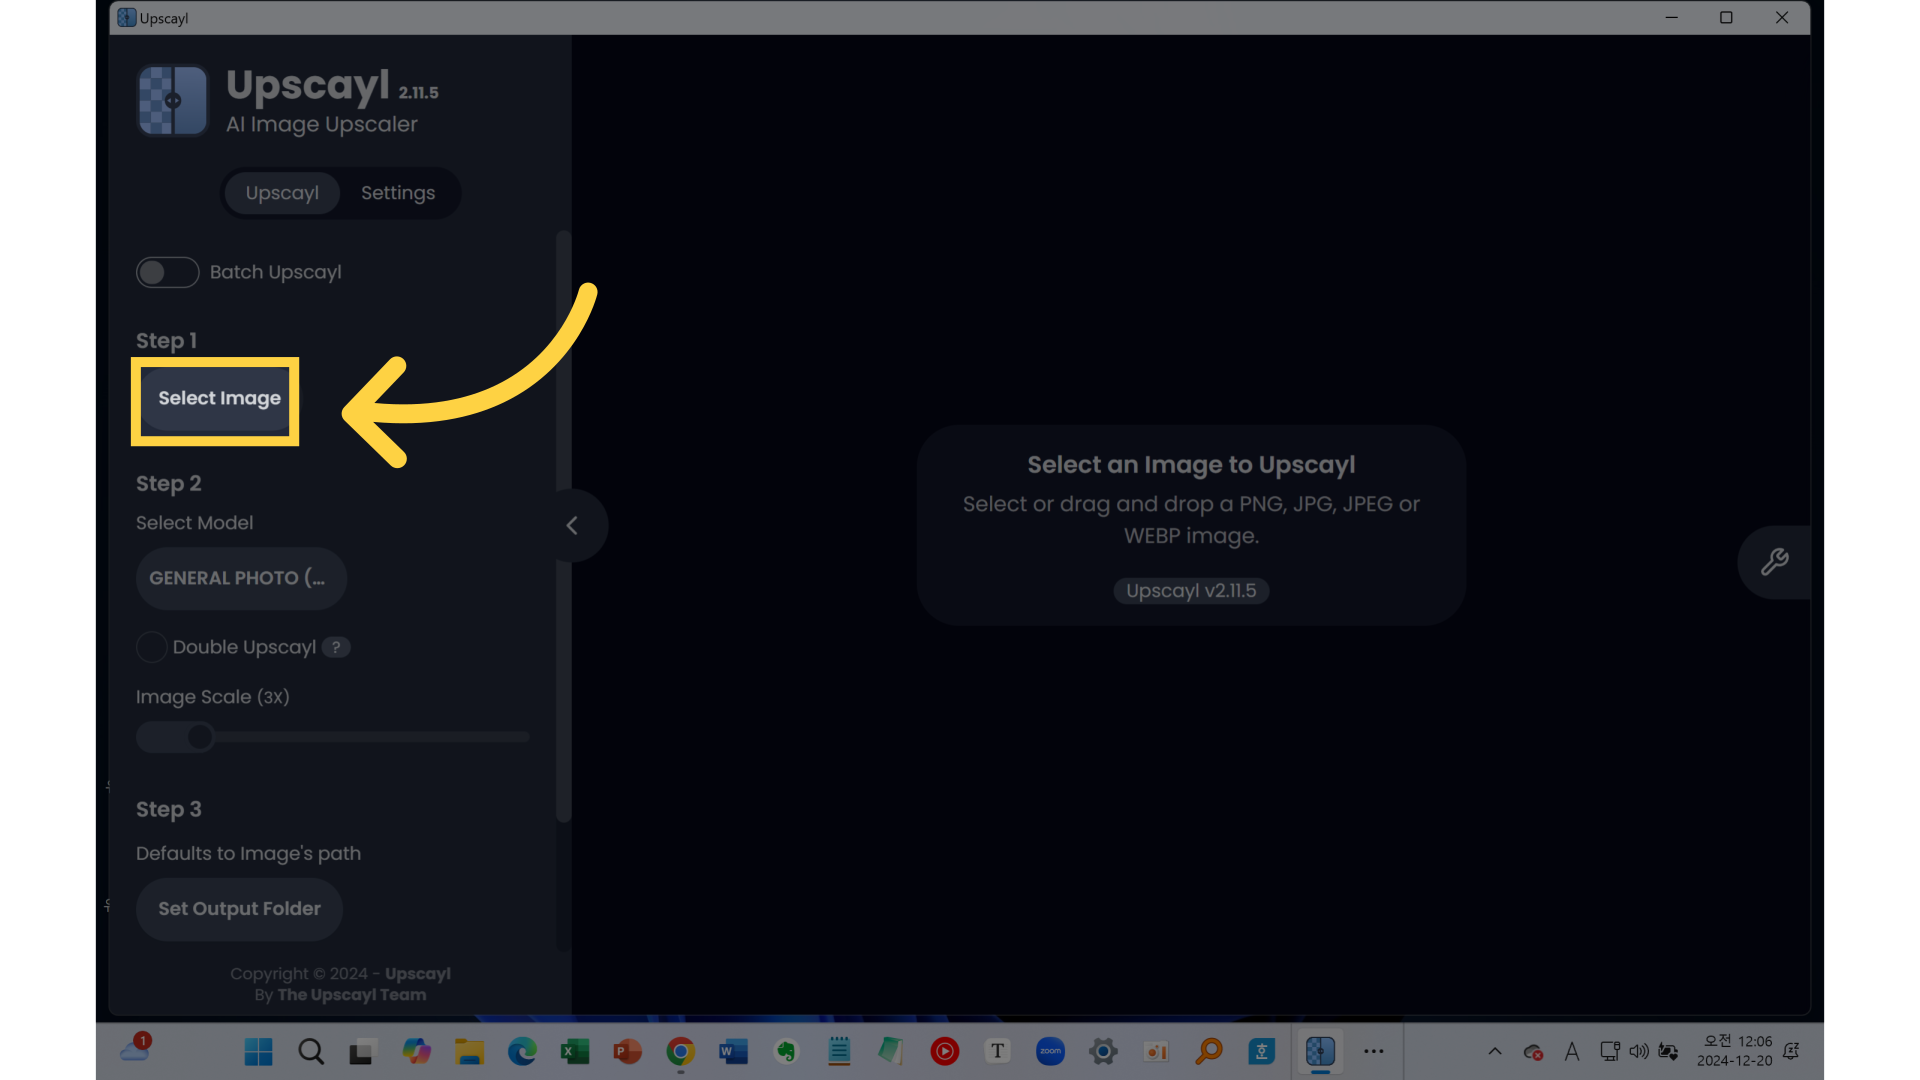Click the Select Image button
This screenshot has height=1080, width=1920.
click(x=219, y=398)
